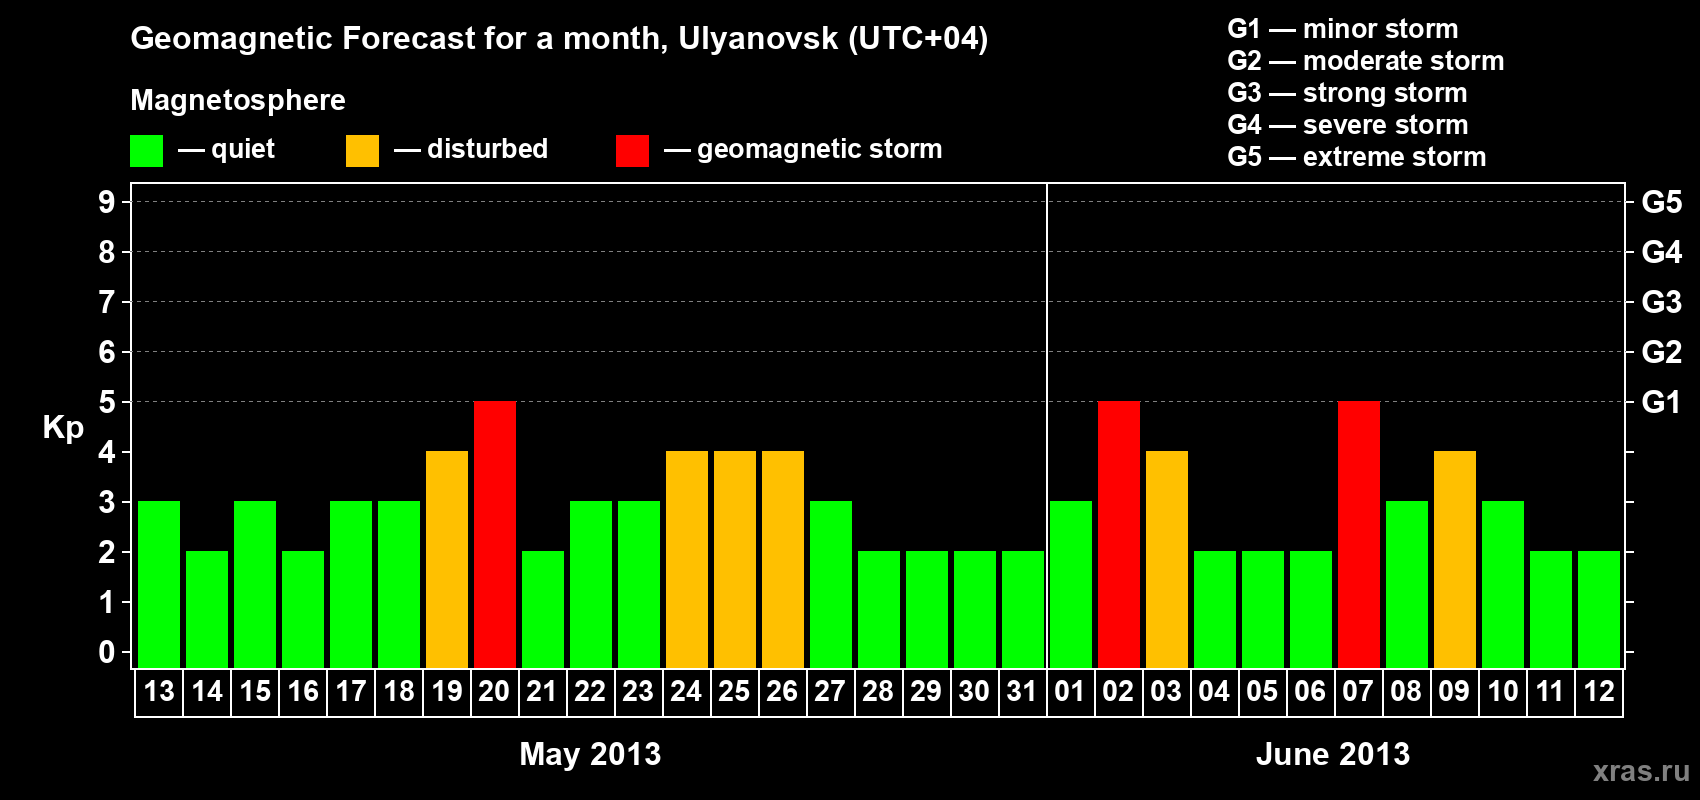1700x800 pixels.
Task: Click the date label 07 on the axis
Action: click(1359, 691)
